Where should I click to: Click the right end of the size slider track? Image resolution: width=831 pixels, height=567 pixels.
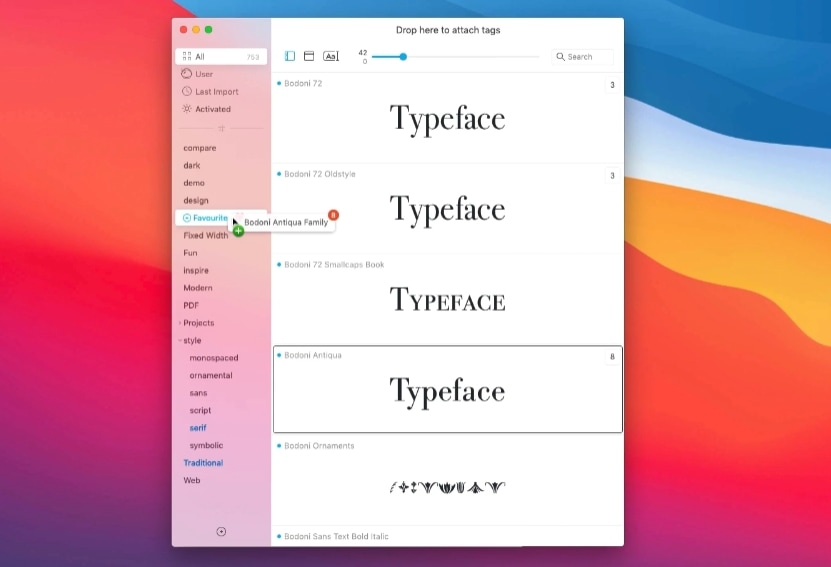click(538, 56)
